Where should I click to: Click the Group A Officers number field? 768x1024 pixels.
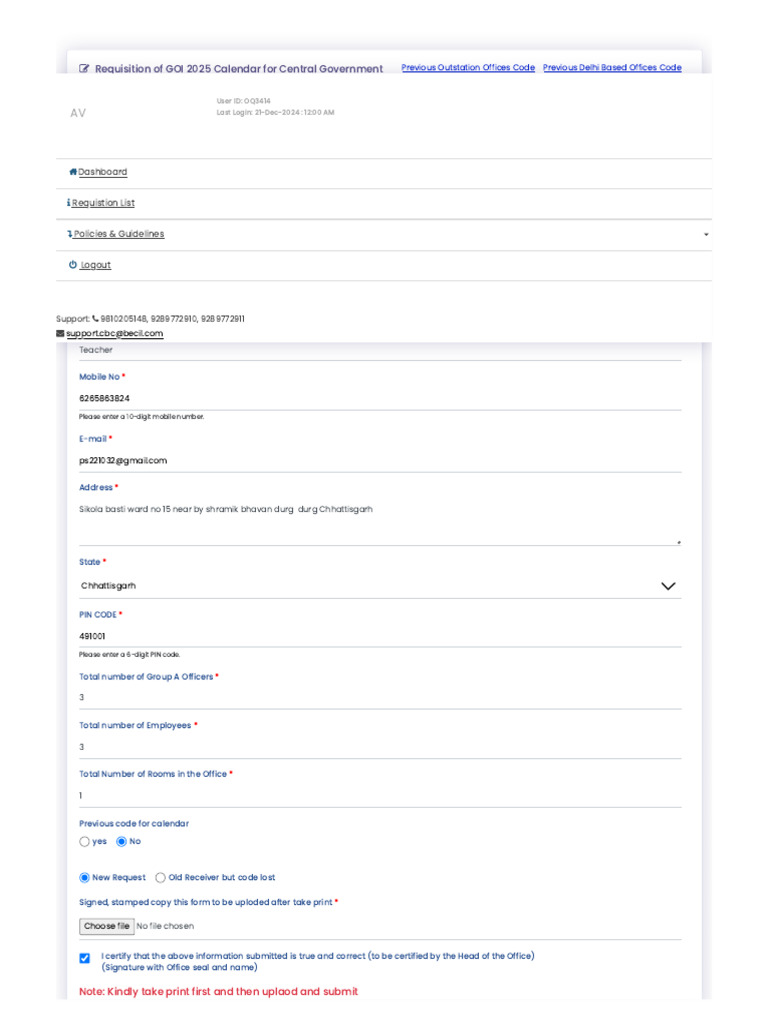pyautogui.click(x=380, y=697)
